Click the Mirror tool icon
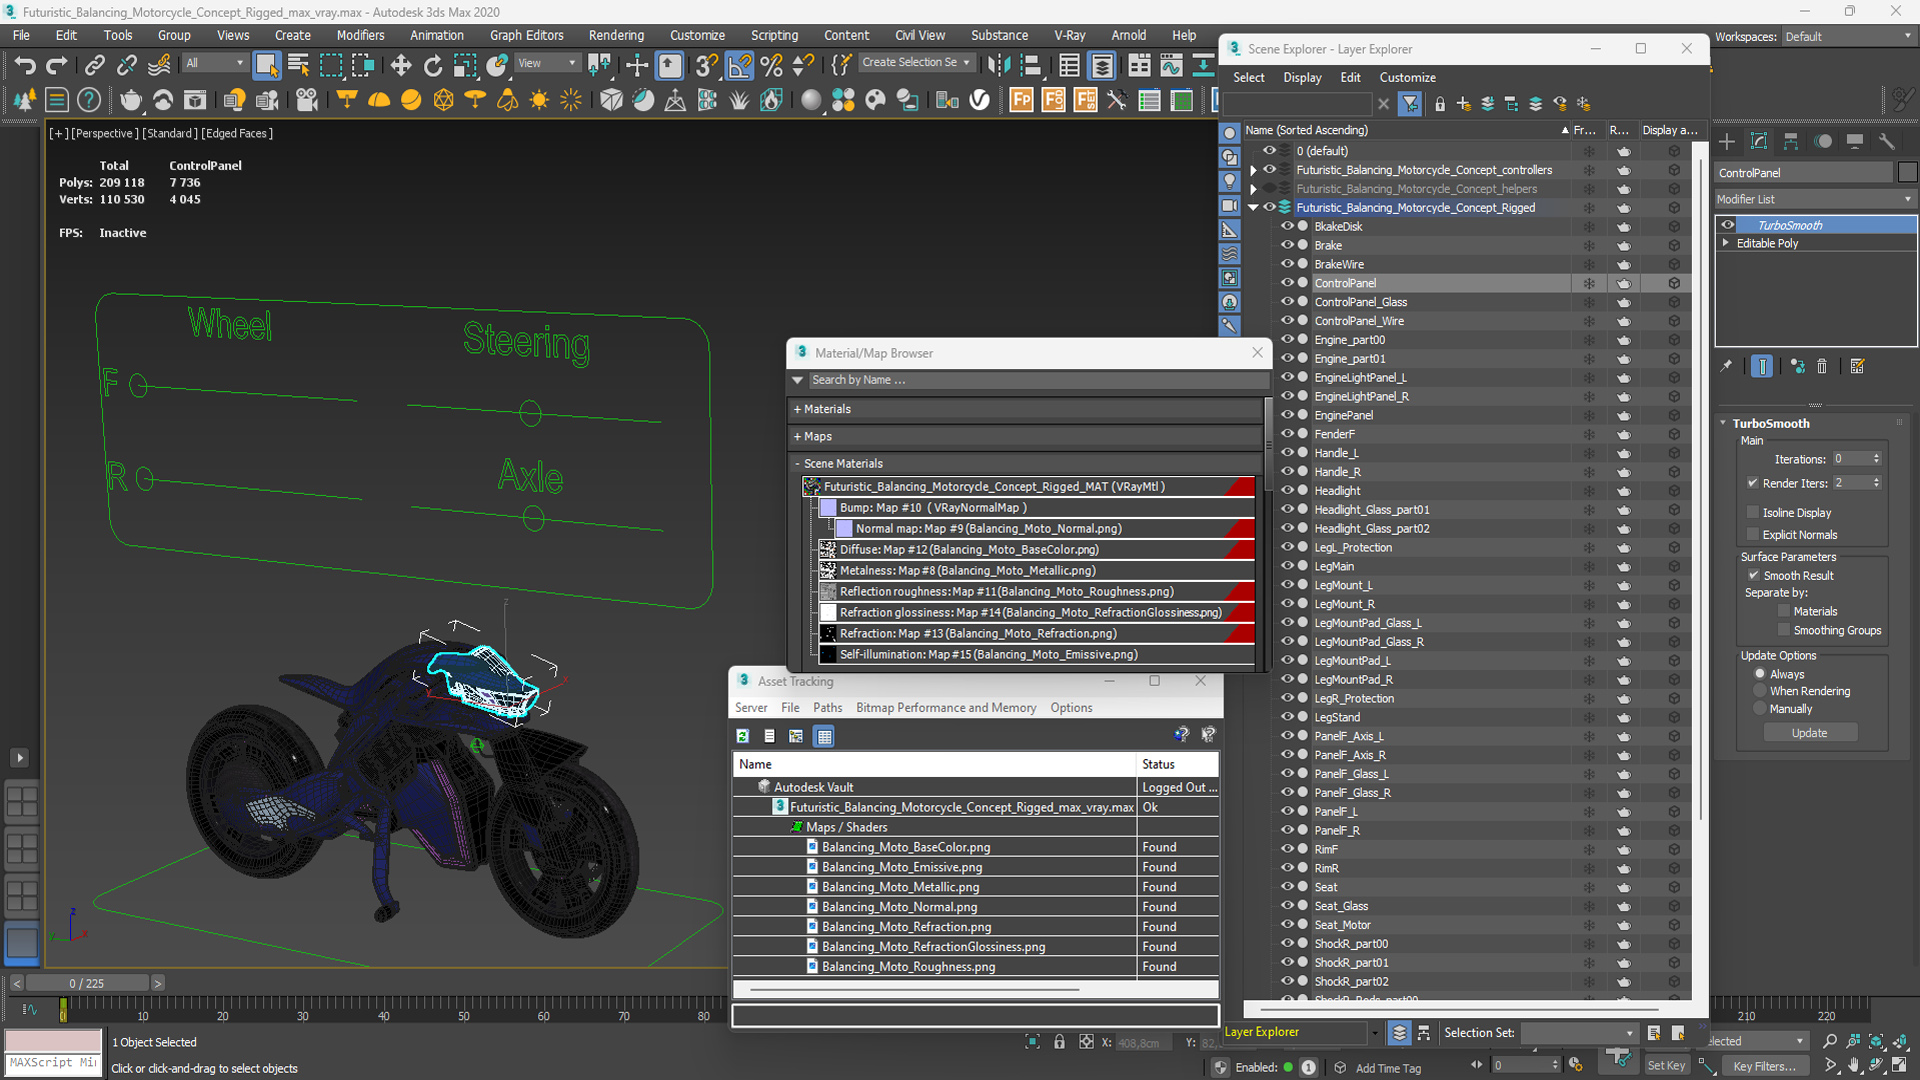The image size is (1920, 1080). [x=998, y=66]
